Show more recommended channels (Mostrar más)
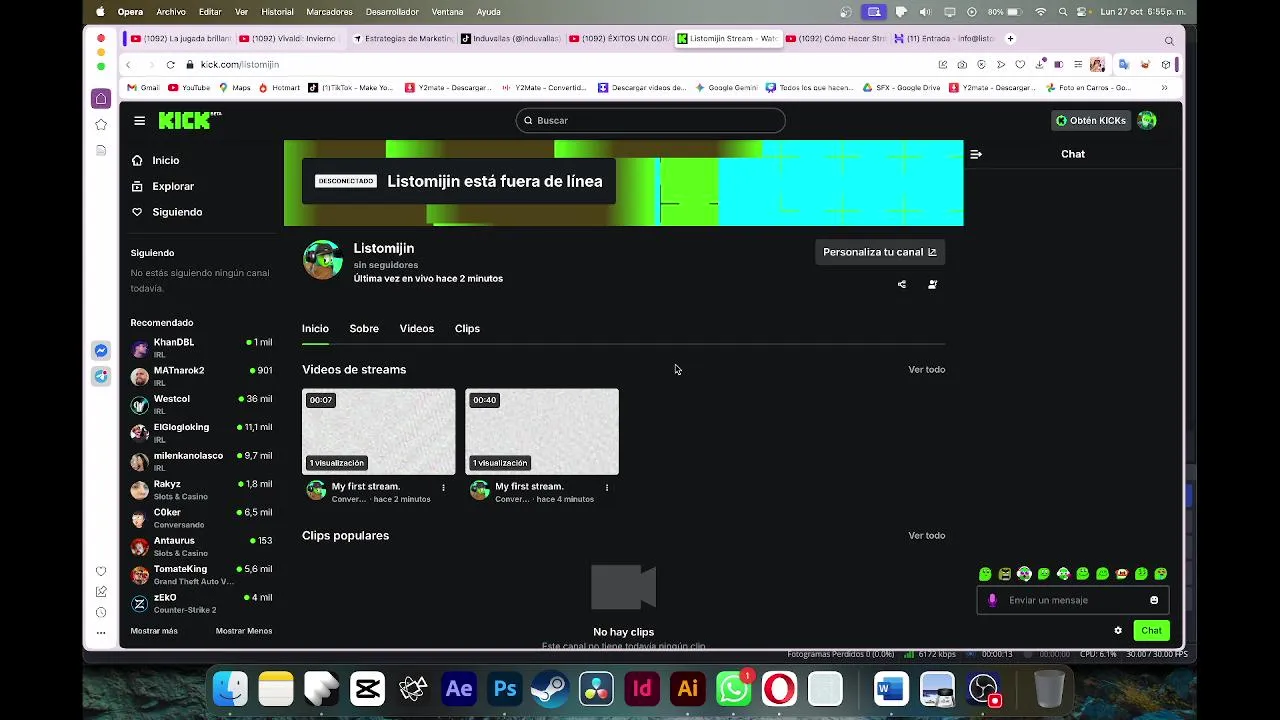Image resolution: width=1280 pixels, height=720 pixels. (154, 631)
